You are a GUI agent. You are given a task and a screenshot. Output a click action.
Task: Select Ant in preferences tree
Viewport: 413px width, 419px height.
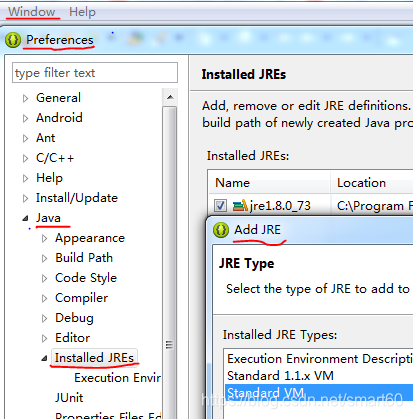(46, 138)
